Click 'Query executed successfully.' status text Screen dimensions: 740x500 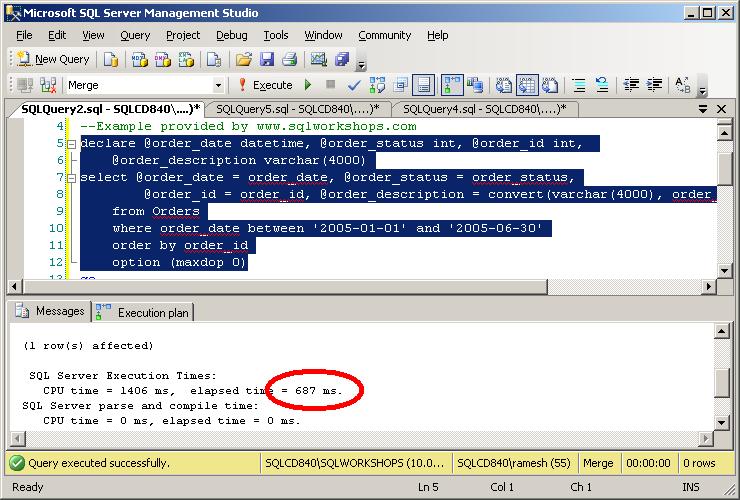click(x=98, y=463)
